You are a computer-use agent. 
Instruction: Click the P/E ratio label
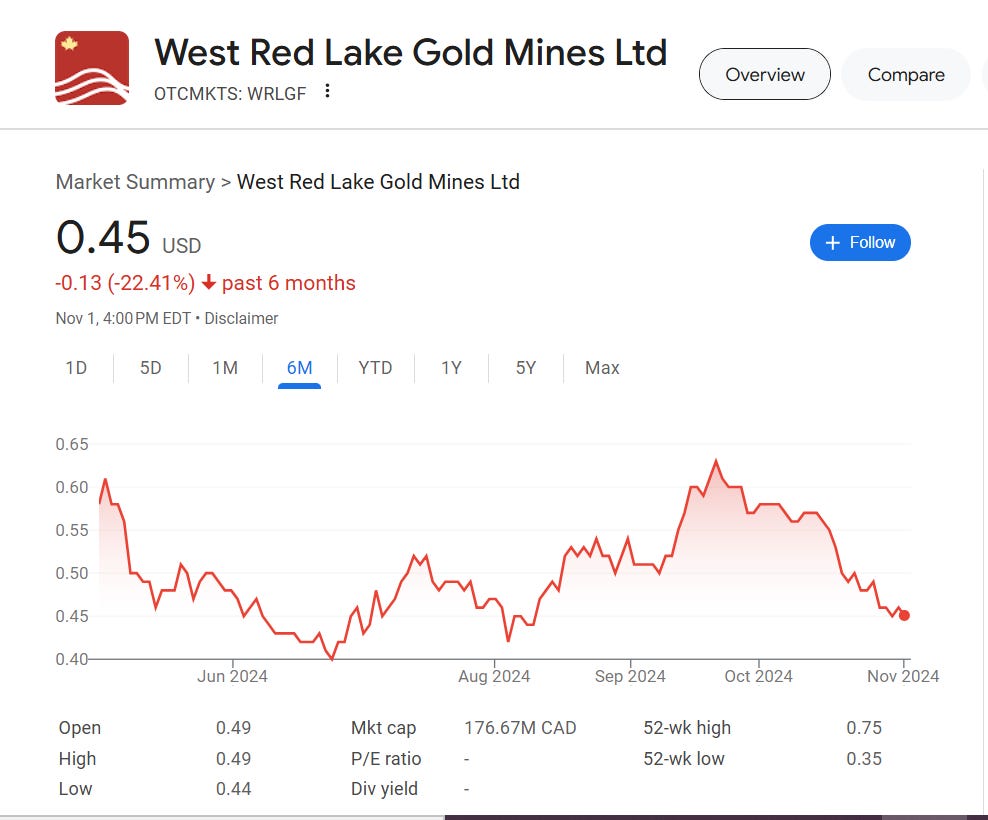coord(386,759)
